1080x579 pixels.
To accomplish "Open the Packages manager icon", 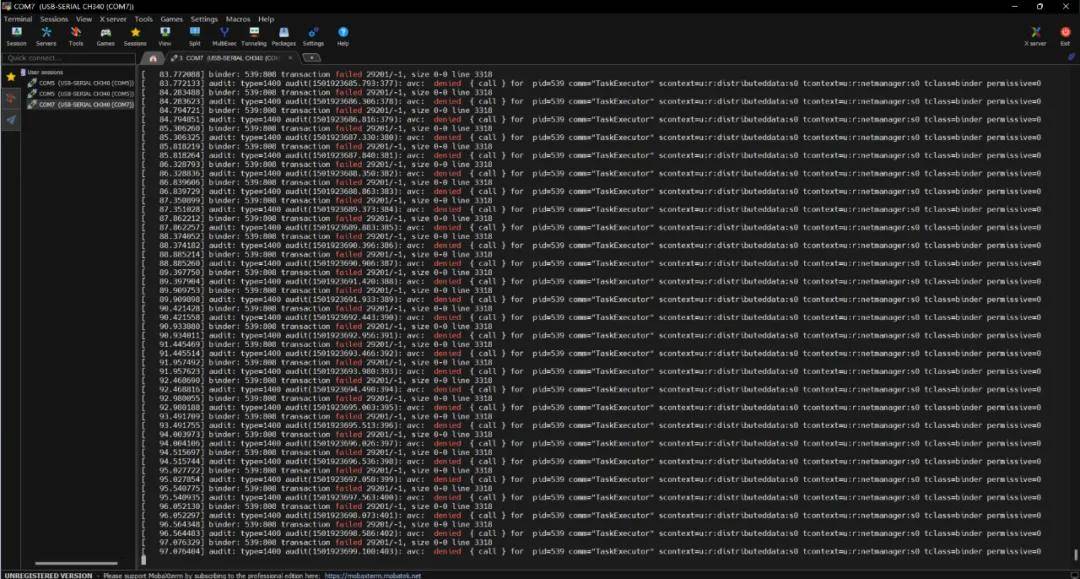I will pos(283,36).
